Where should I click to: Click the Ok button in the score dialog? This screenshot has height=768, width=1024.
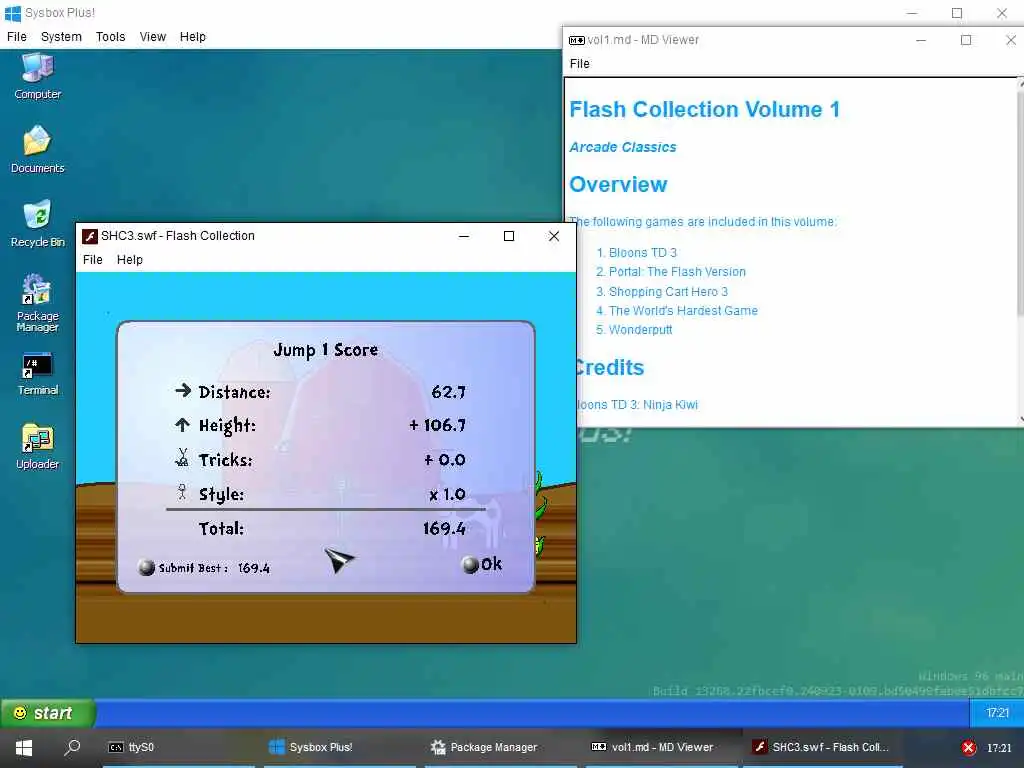click(x=482, y=564)
